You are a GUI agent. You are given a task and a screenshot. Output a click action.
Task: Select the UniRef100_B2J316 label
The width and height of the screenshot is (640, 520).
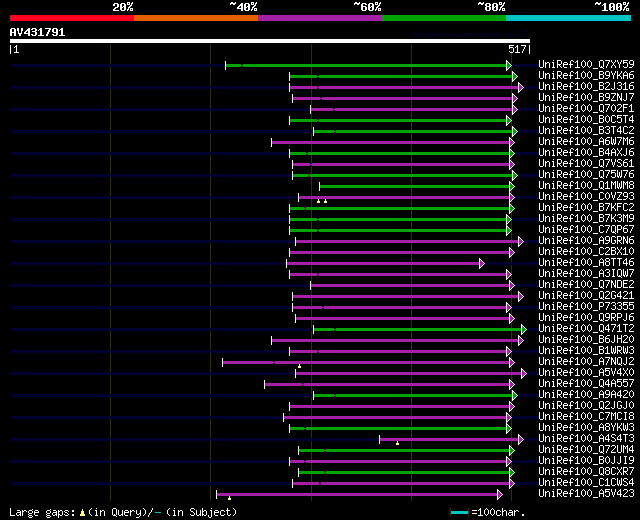tap(586, 87)
